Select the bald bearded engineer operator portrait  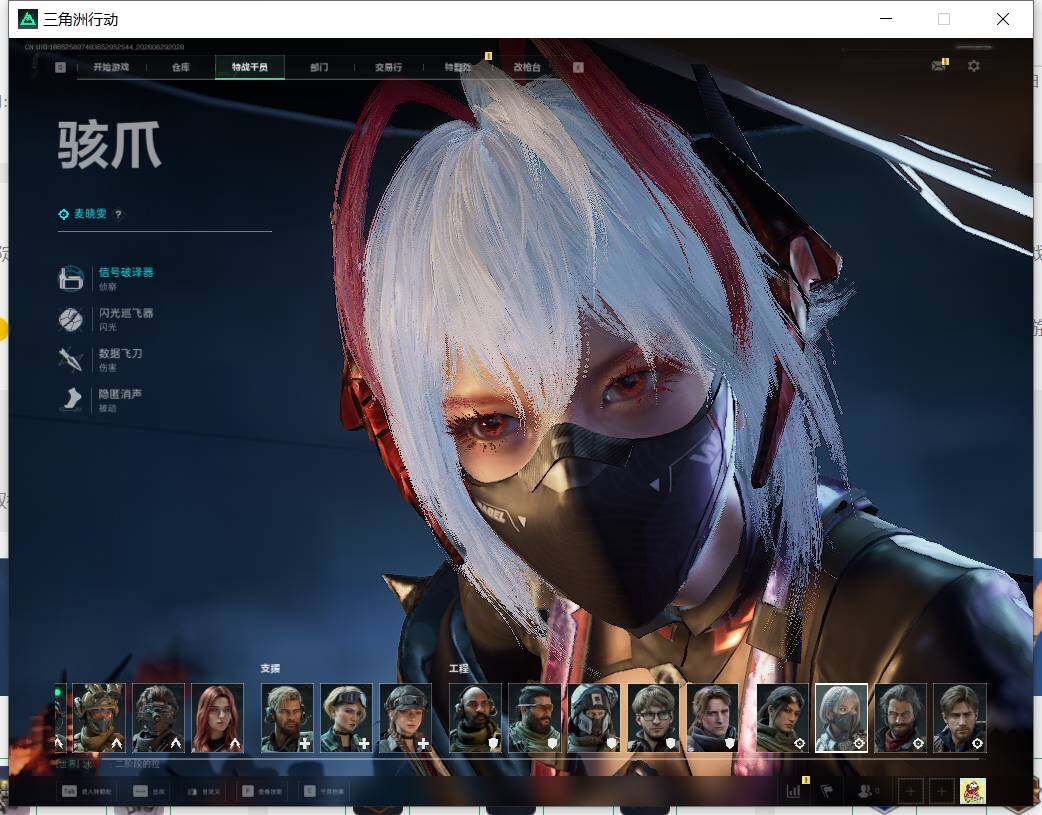click(x=475, y=718)
